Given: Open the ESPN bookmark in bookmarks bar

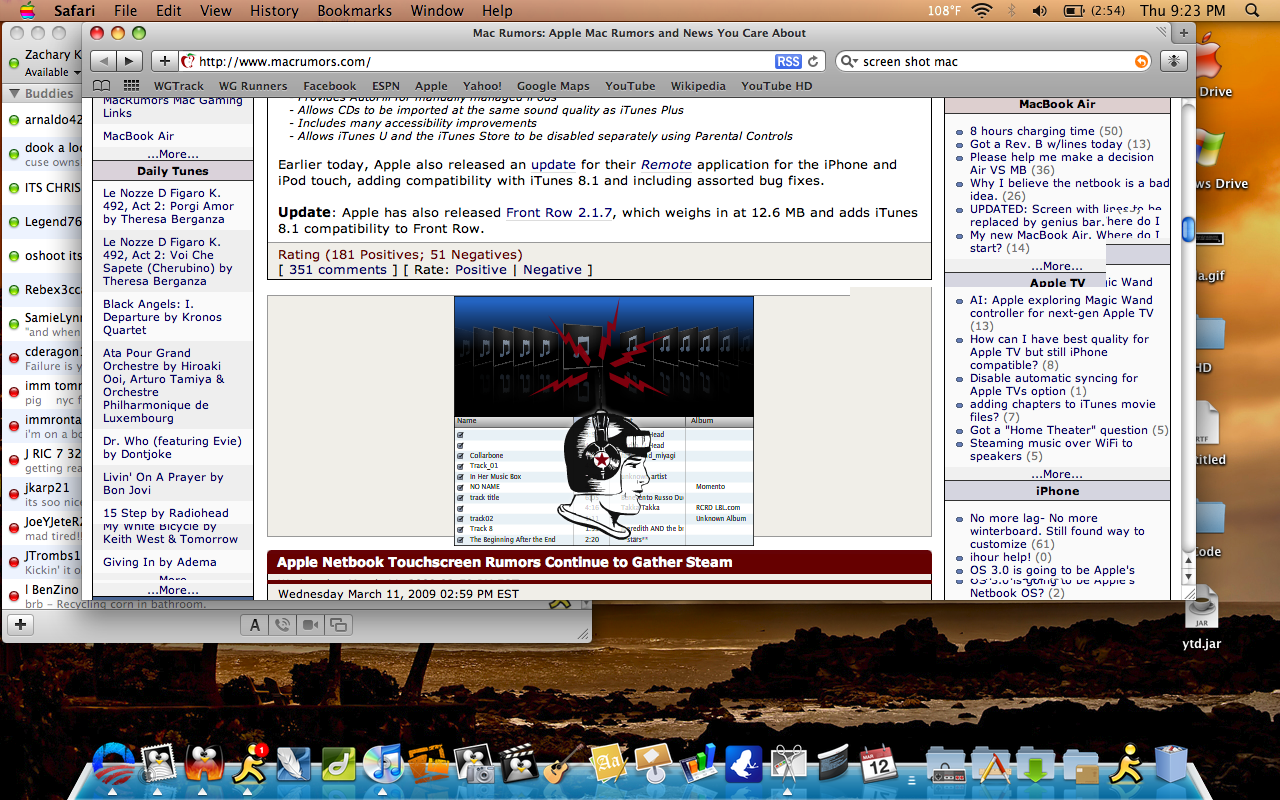Looking at the screenshot, I should (385, 86).
